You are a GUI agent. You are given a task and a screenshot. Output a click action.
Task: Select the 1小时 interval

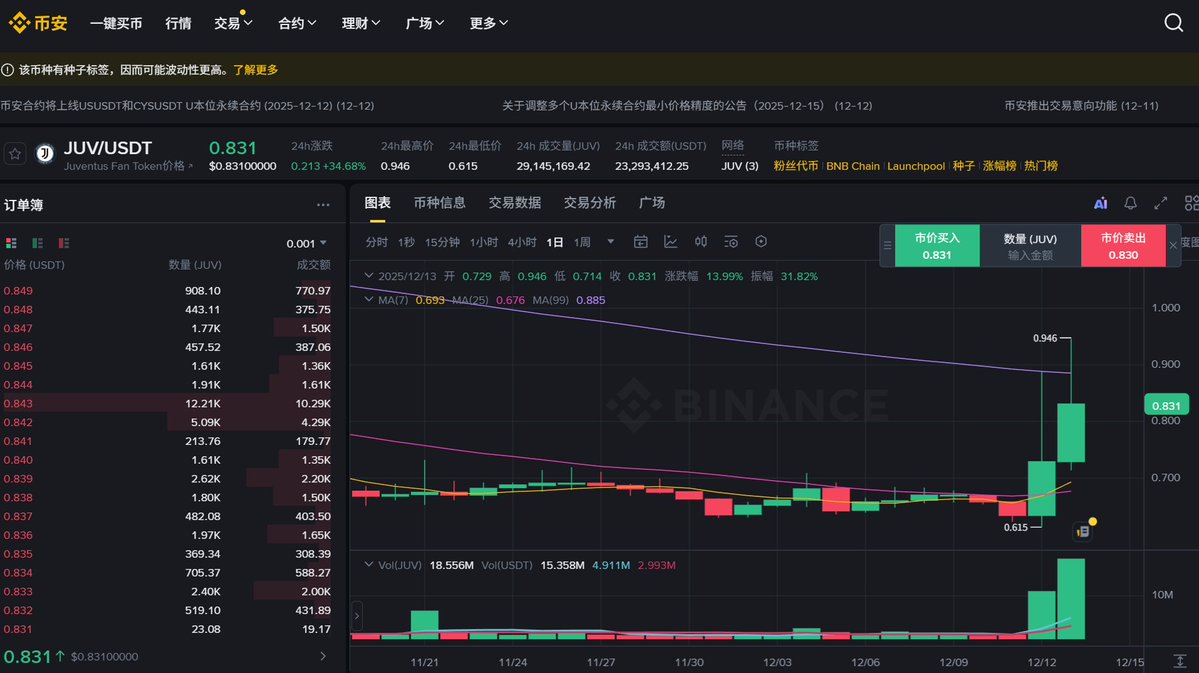[483, 242]
